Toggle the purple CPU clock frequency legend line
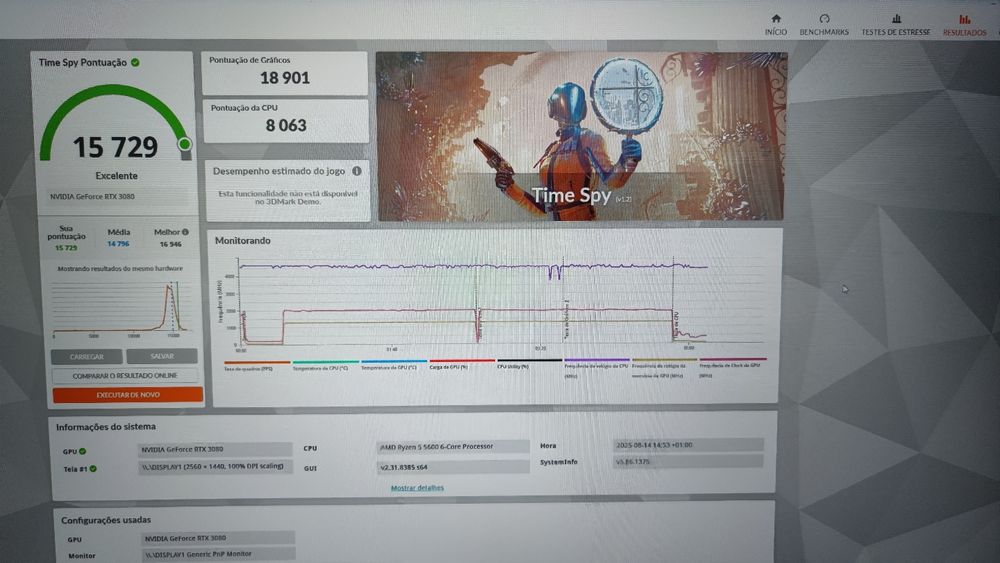Viewport: 1000px width, 563px height. pyautogui.click(x=597, y=360)
